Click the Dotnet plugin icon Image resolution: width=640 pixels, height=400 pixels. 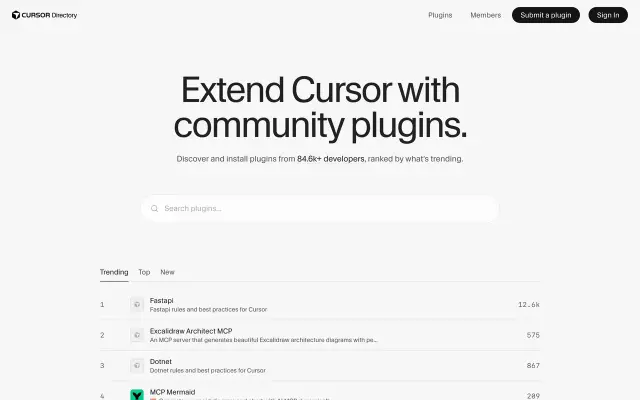click(137, 366)
